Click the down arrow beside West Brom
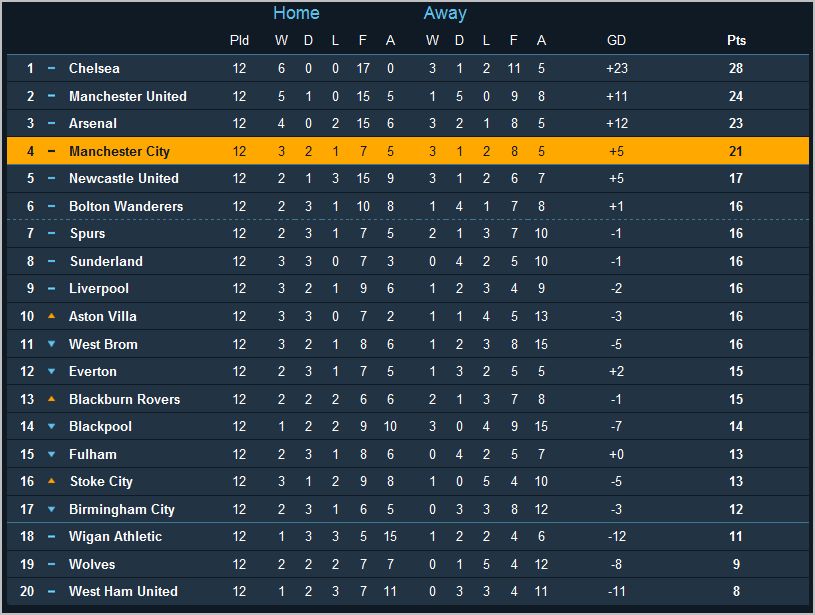The height and width of the screenshot is (615, 815). pyautogui.click(x=51, y=344)
